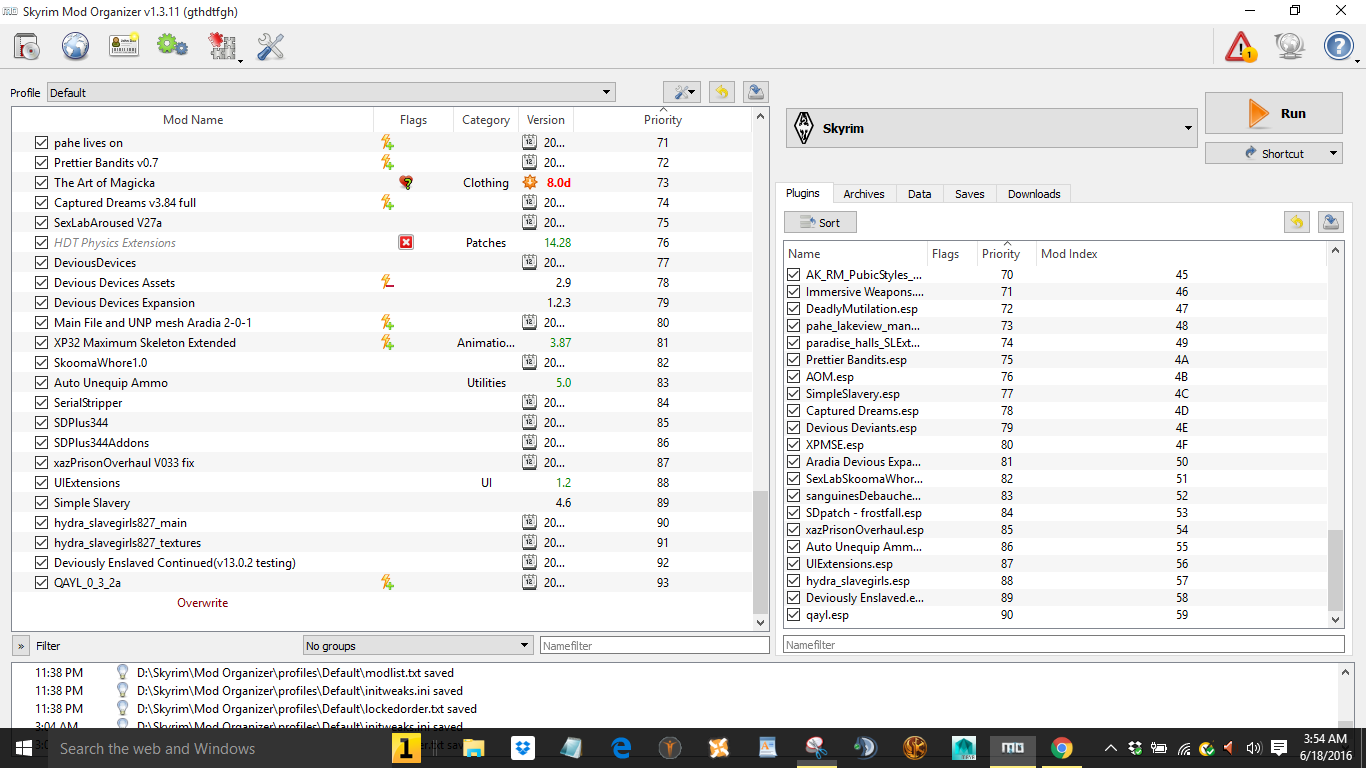Select the Plugins tab
The height and width of the screenshot is (768, 1366).
click(x=803, y=193)
